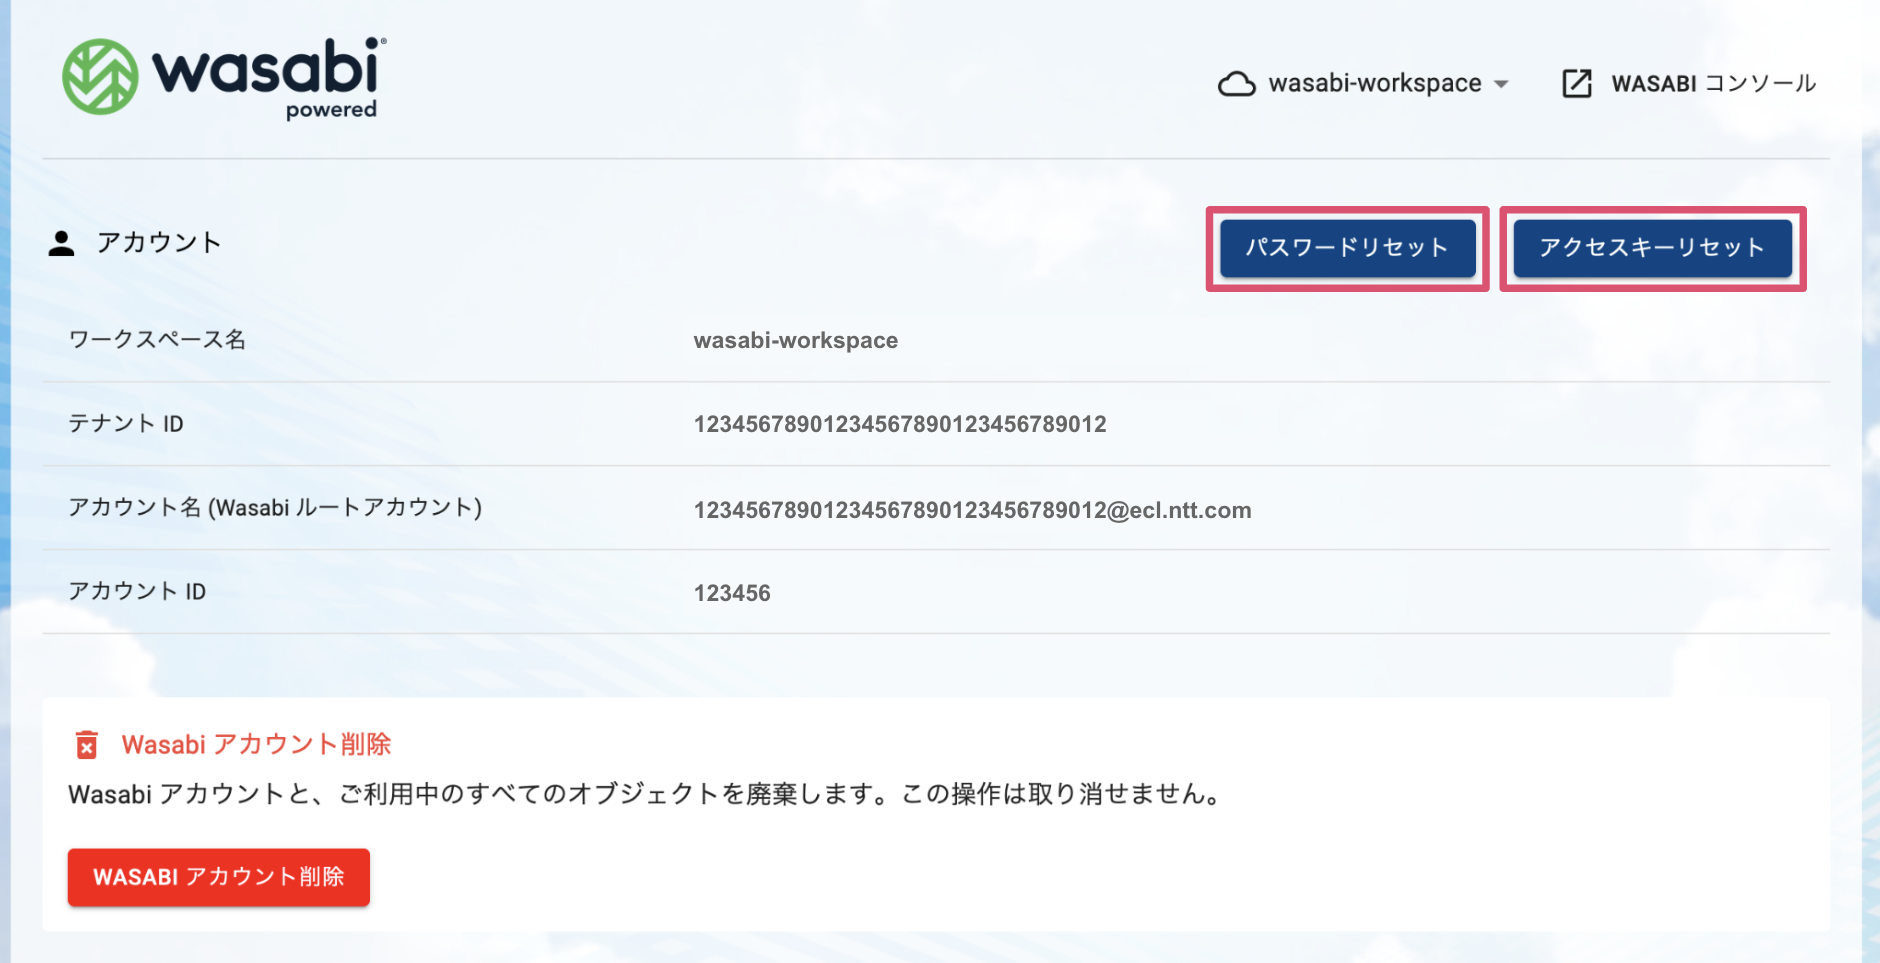1880x963 pixels.
Task: Click the deletion warning sentence この操作は取り消せません
Action: tap(1061, 795)
